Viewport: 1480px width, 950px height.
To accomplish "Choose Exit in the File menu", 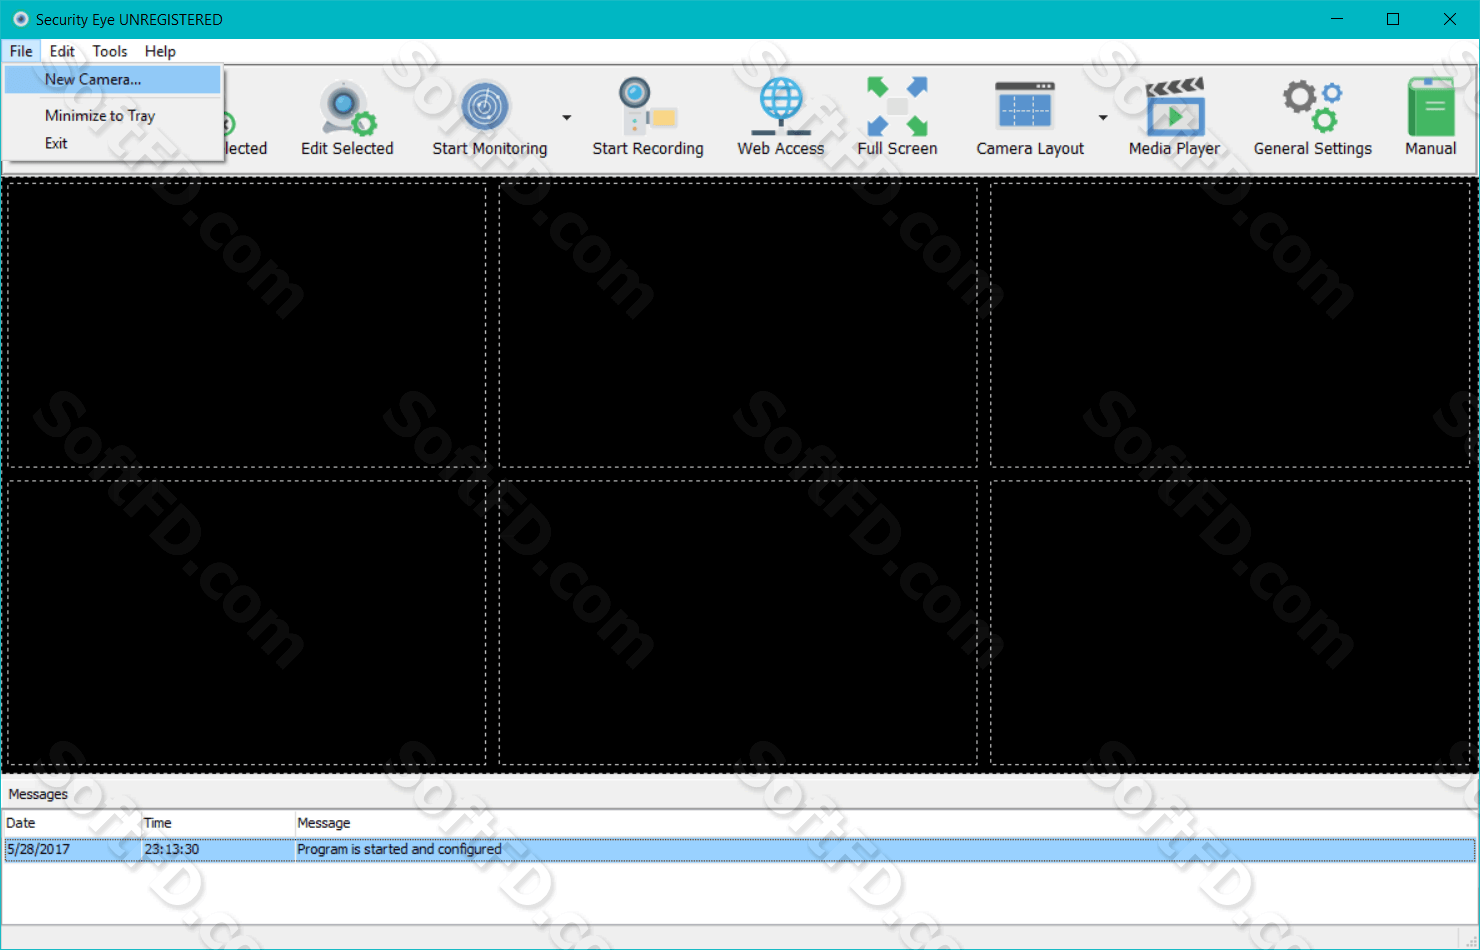I will point(112,143).
